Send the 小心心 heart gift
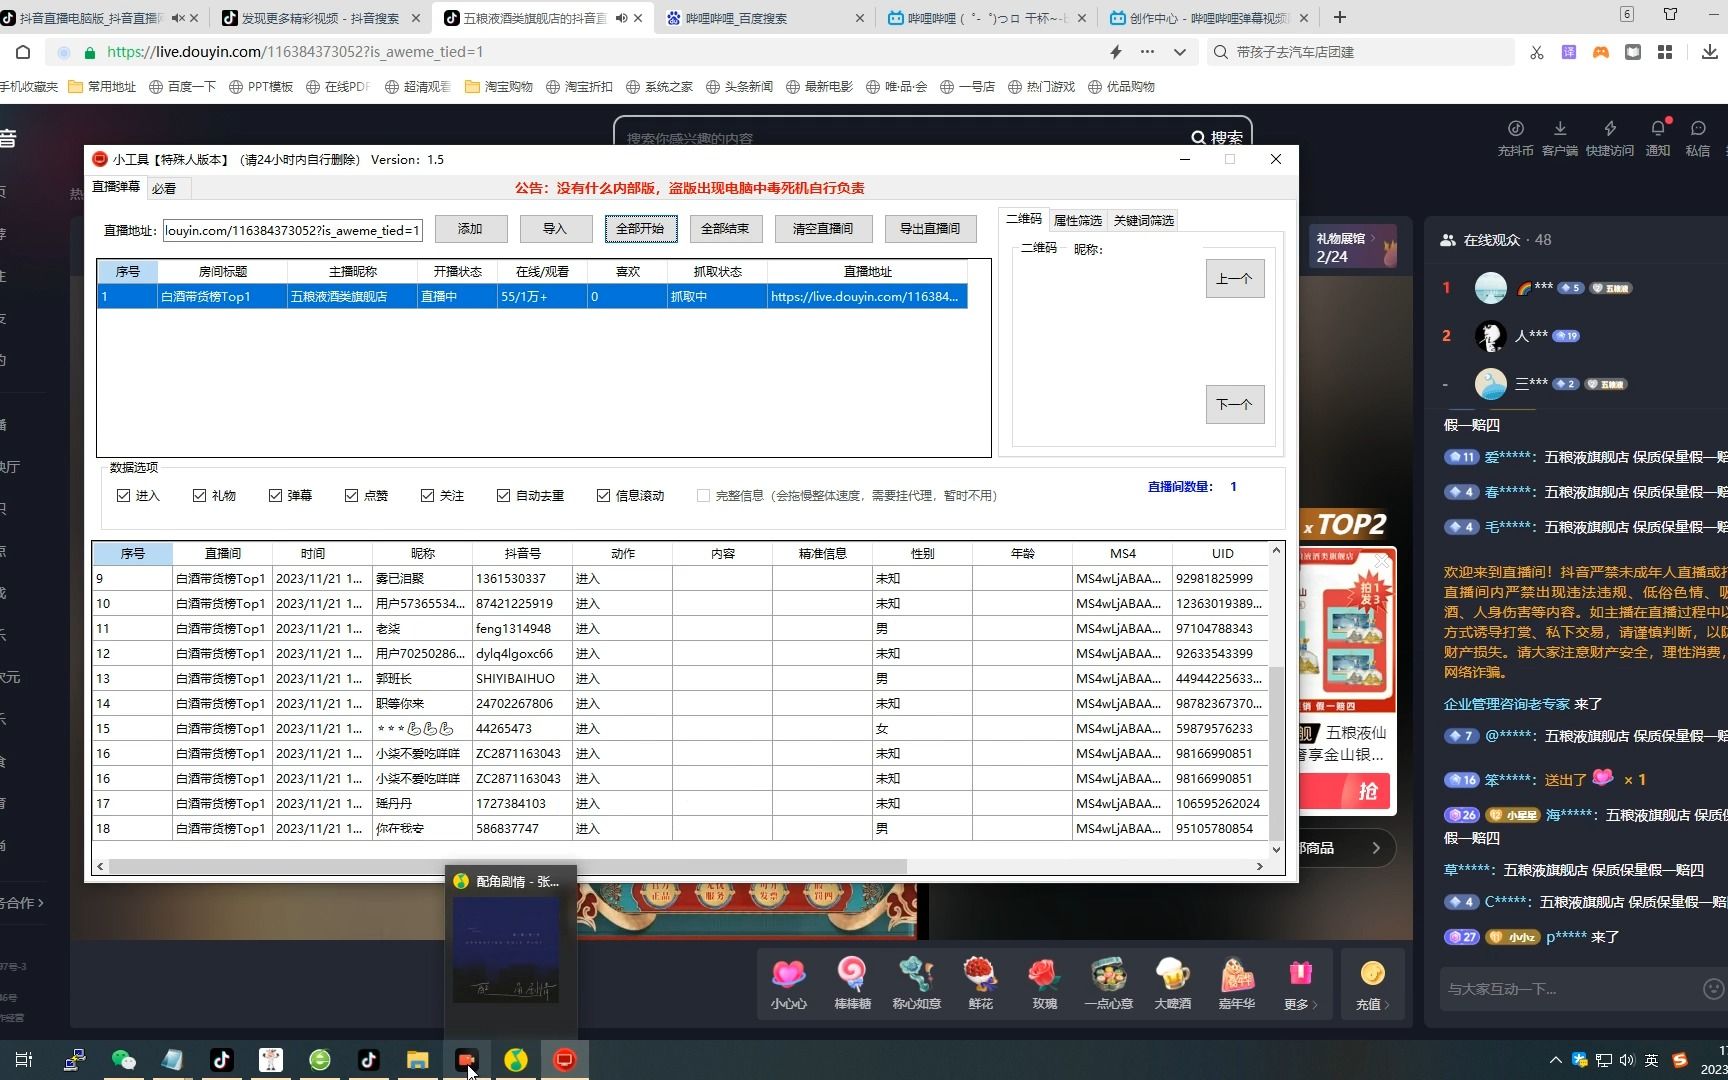Image resolution: width=1728 pixels, height=1080 pixels. tap(789, 974)
